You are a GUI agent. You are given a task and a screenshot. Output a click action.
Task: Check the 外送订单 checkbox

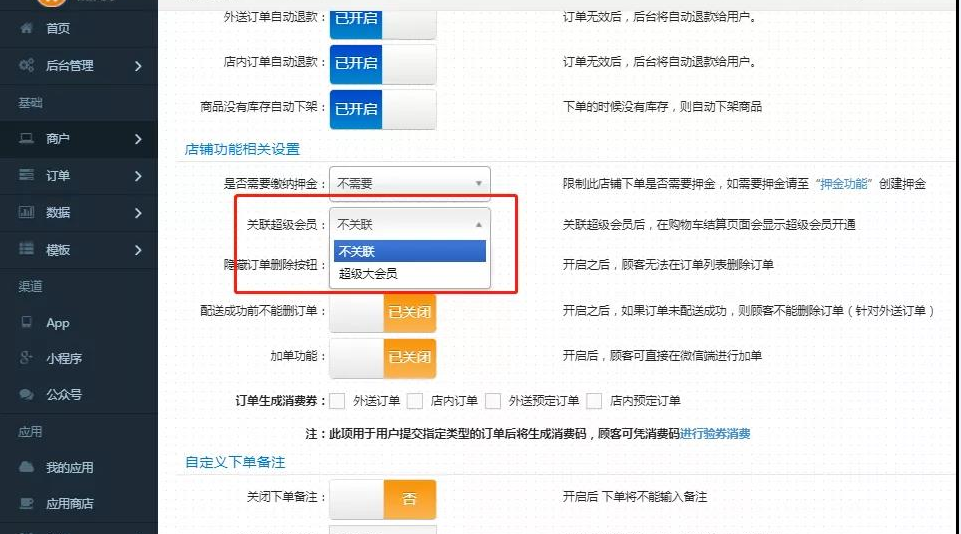[x=337, y=401]
